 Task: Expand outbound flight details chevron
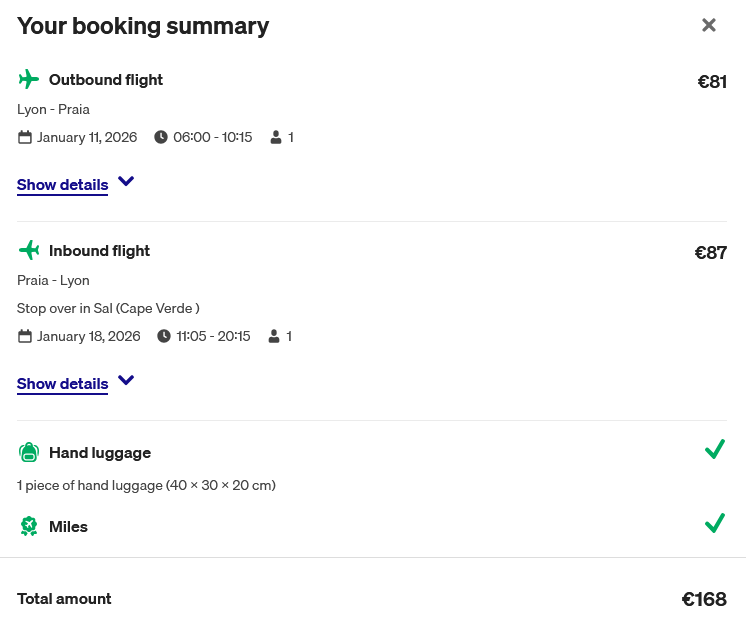coord(125,182)
